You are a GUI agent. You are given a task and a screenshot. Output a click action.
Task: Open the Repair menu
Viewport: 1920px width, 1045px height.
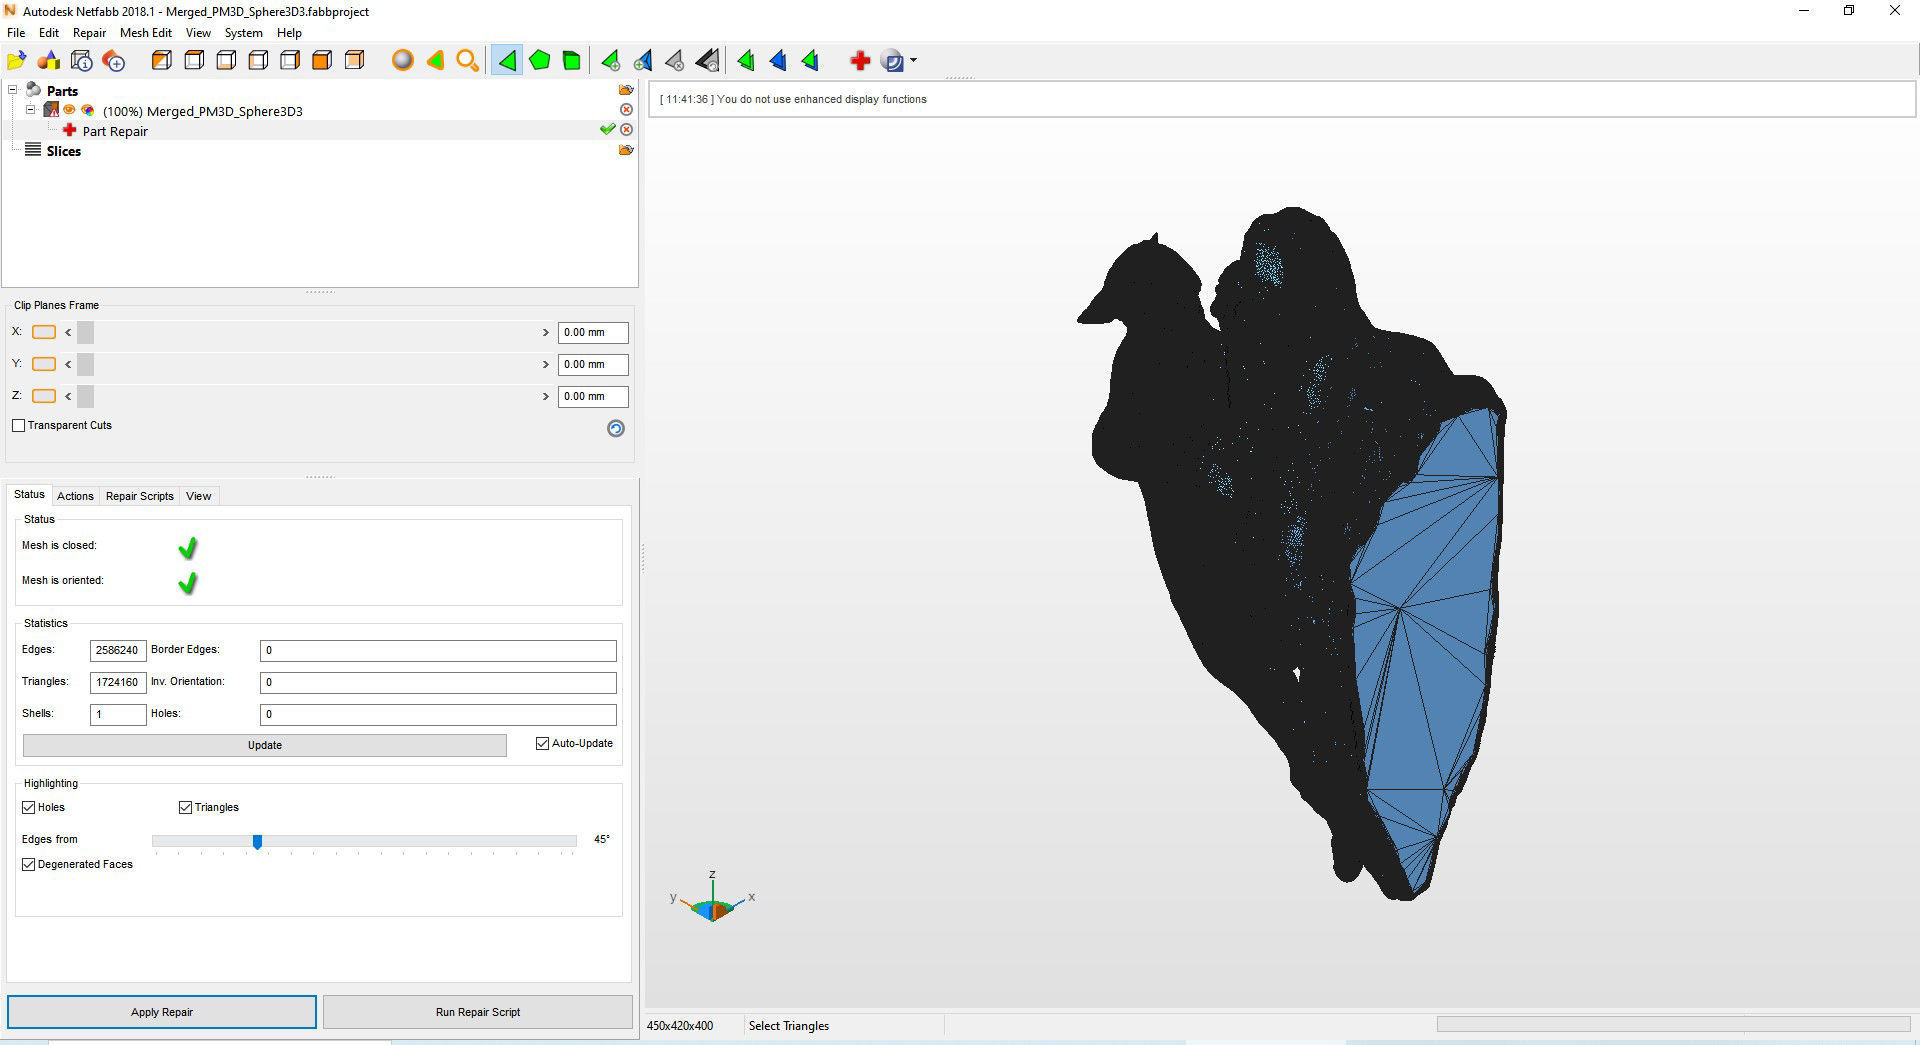coord(89,33)
